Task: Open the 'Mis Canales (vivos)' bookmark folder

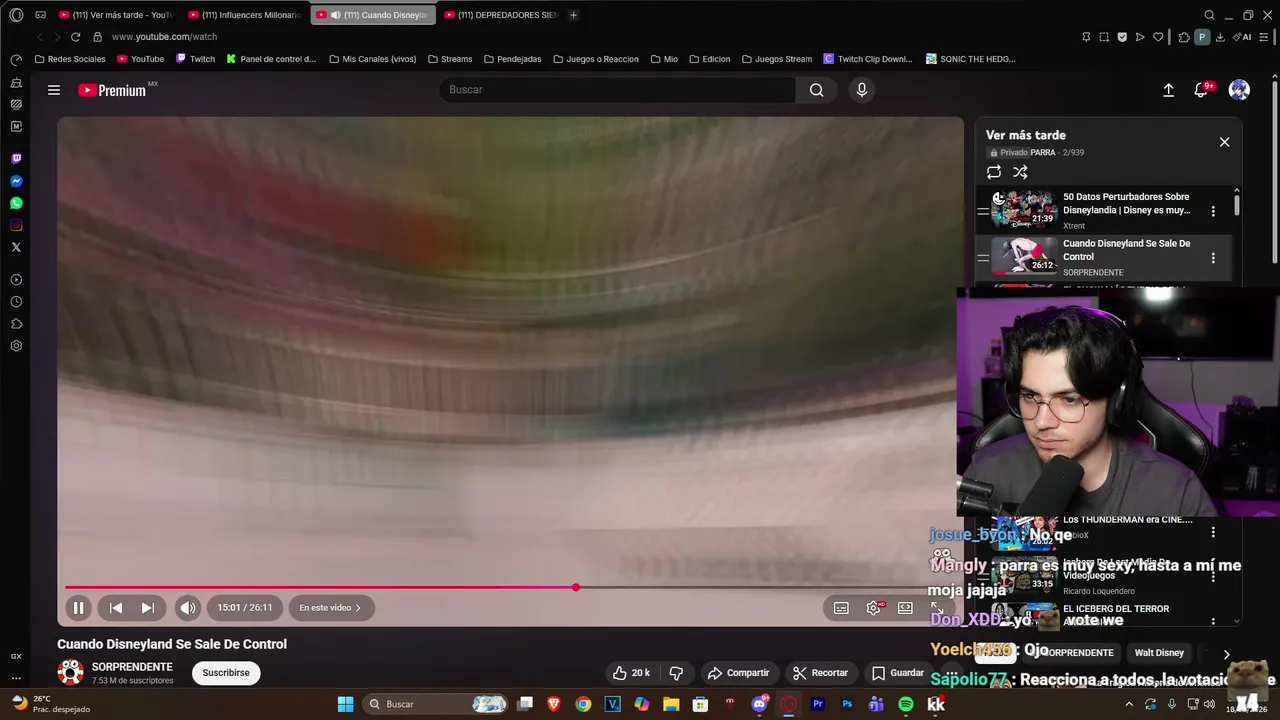Action: point(372,59)
